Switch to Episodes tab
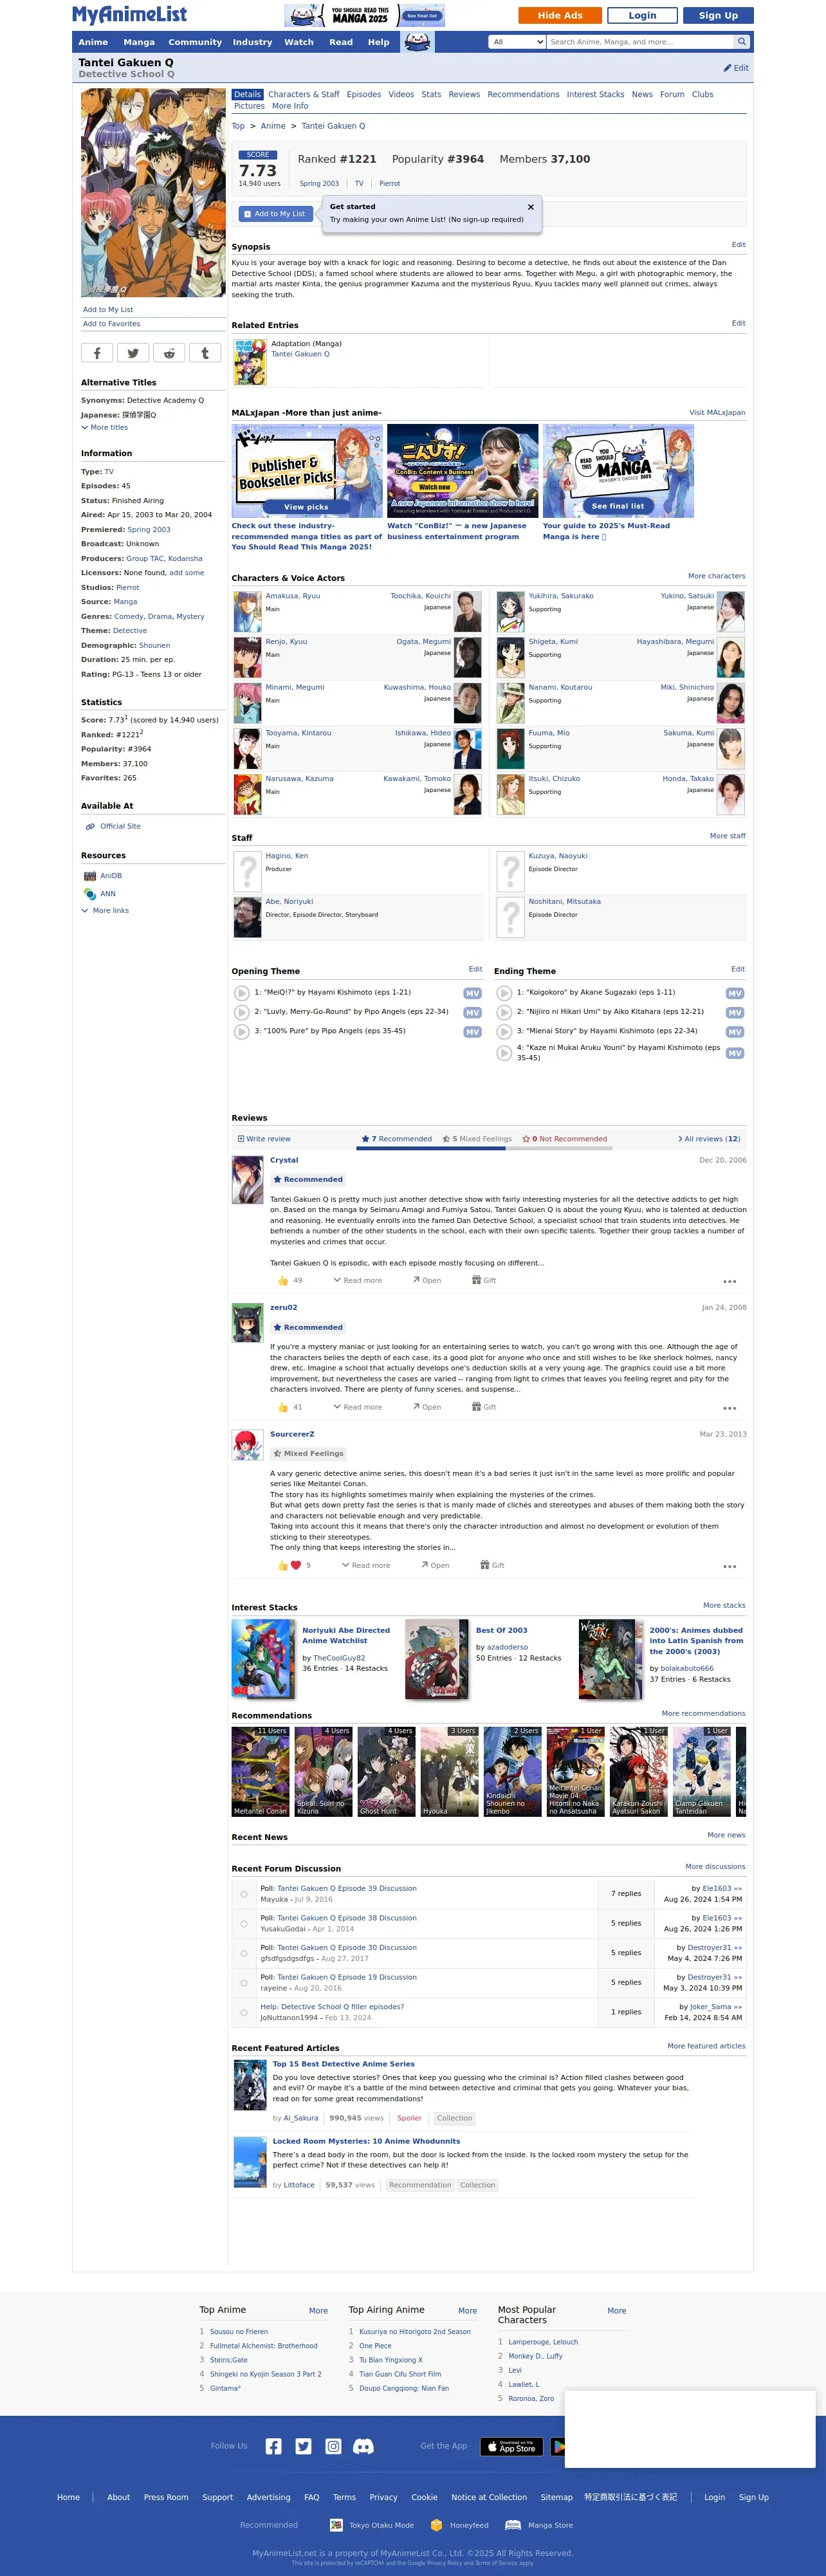Screen dimensions: 826x2576 tap(364, 95)
